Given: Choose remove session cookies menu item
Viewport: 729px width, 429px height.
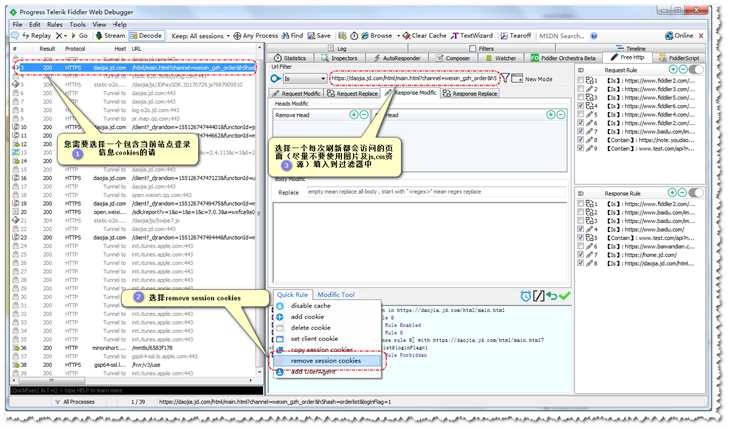Looking at the screenshot, I should point(326,361).
